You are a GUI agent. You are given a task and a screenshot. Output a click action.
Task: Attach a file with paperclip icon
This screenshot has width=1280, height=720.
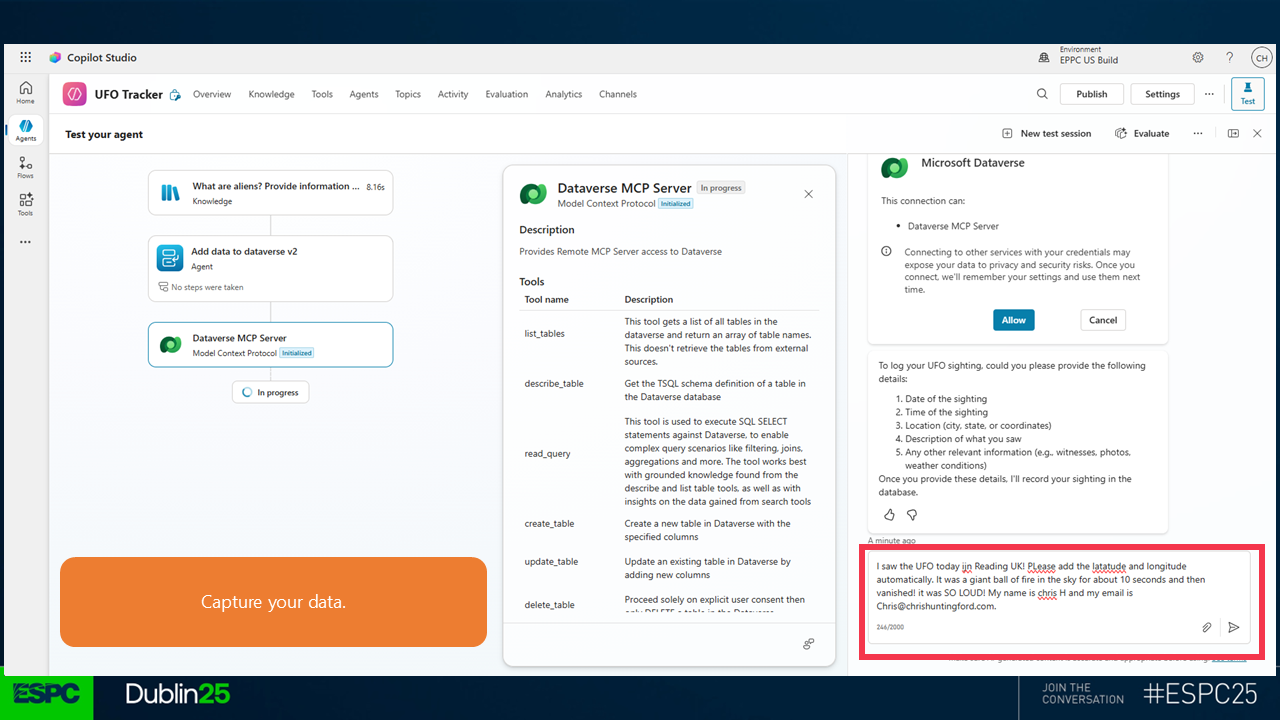[1207, 627]
